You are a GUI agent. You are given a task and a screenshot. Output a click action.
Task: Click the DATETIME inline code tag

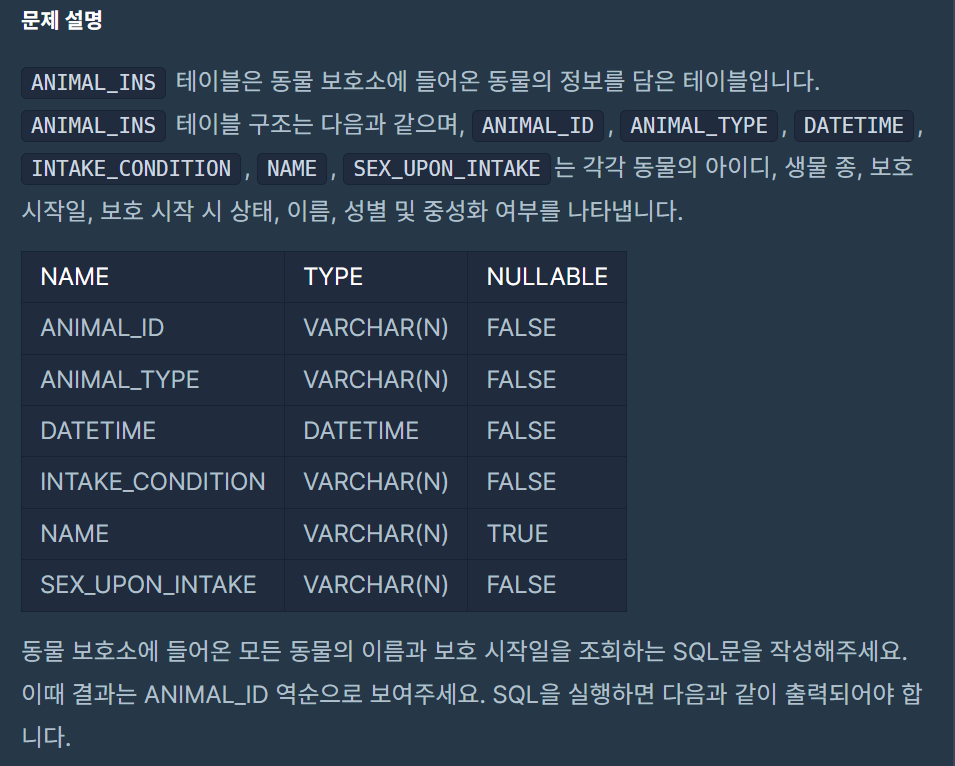coord(853,125)
